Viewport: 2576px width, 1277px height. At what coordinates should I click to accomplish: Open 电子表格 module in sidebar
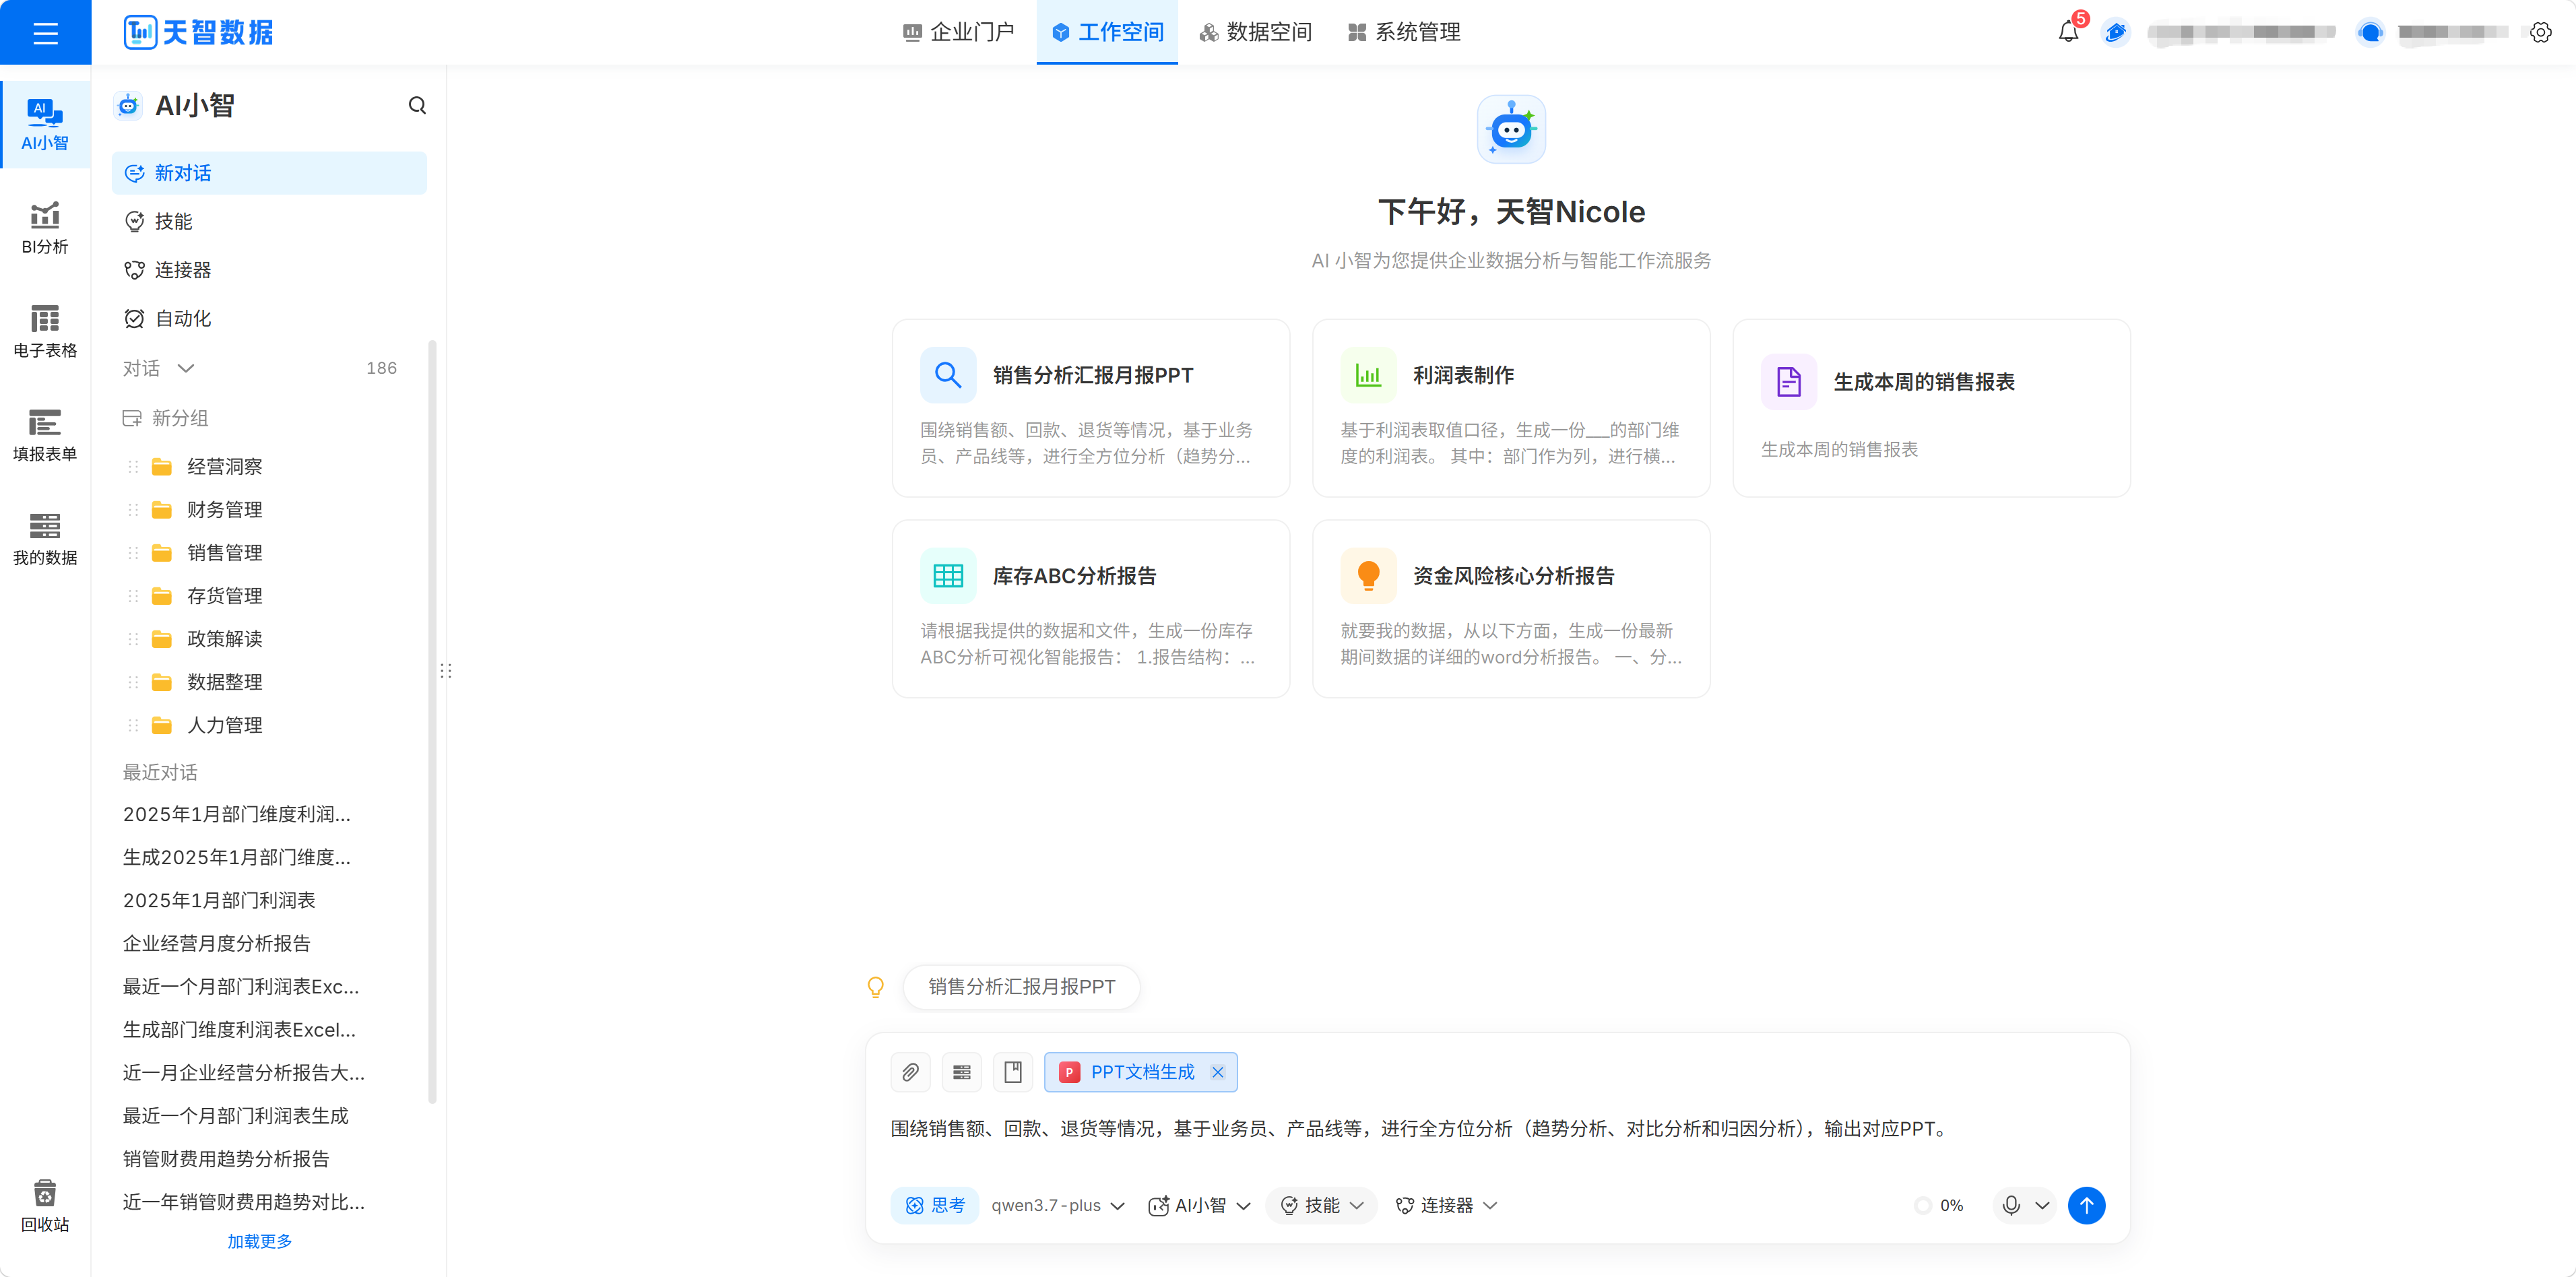coord(45,331)
